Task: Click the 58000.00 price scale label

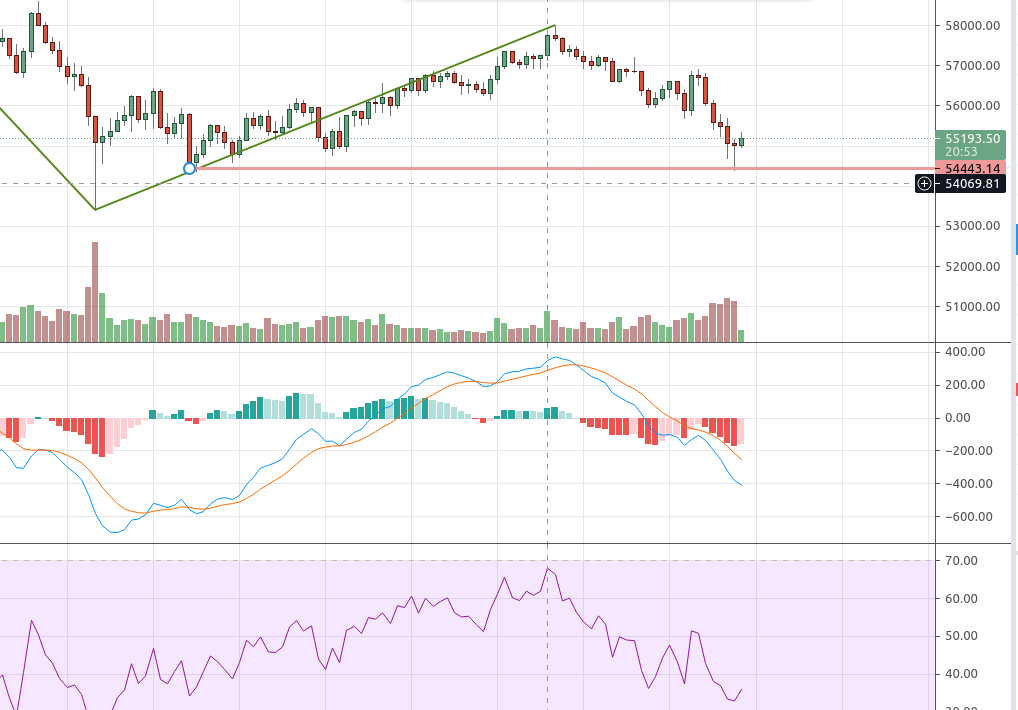Action: click(973, 26)
